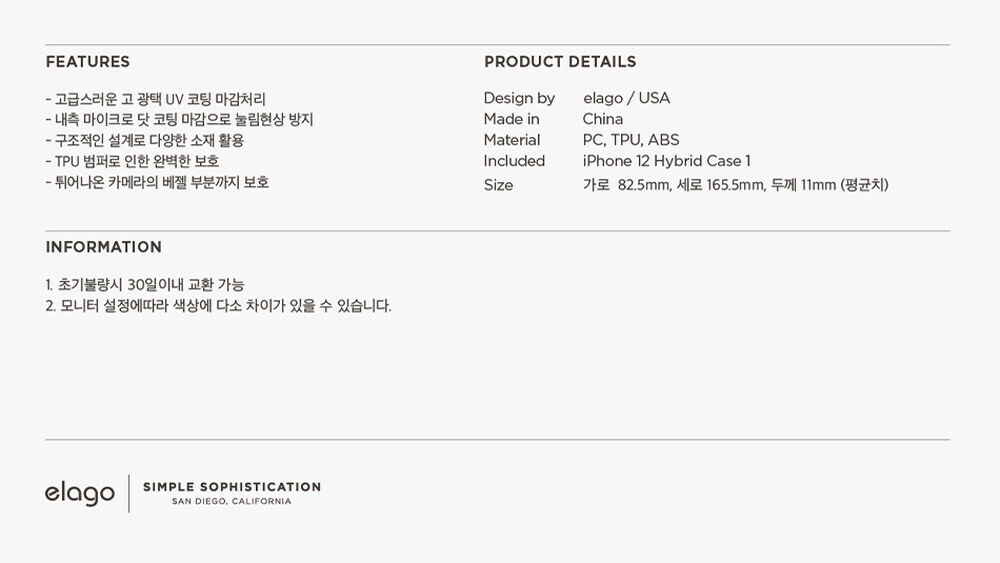Select the China value text
Image resolution: width=1000 pixels, height=563 pixels.
tap(603, 119)
